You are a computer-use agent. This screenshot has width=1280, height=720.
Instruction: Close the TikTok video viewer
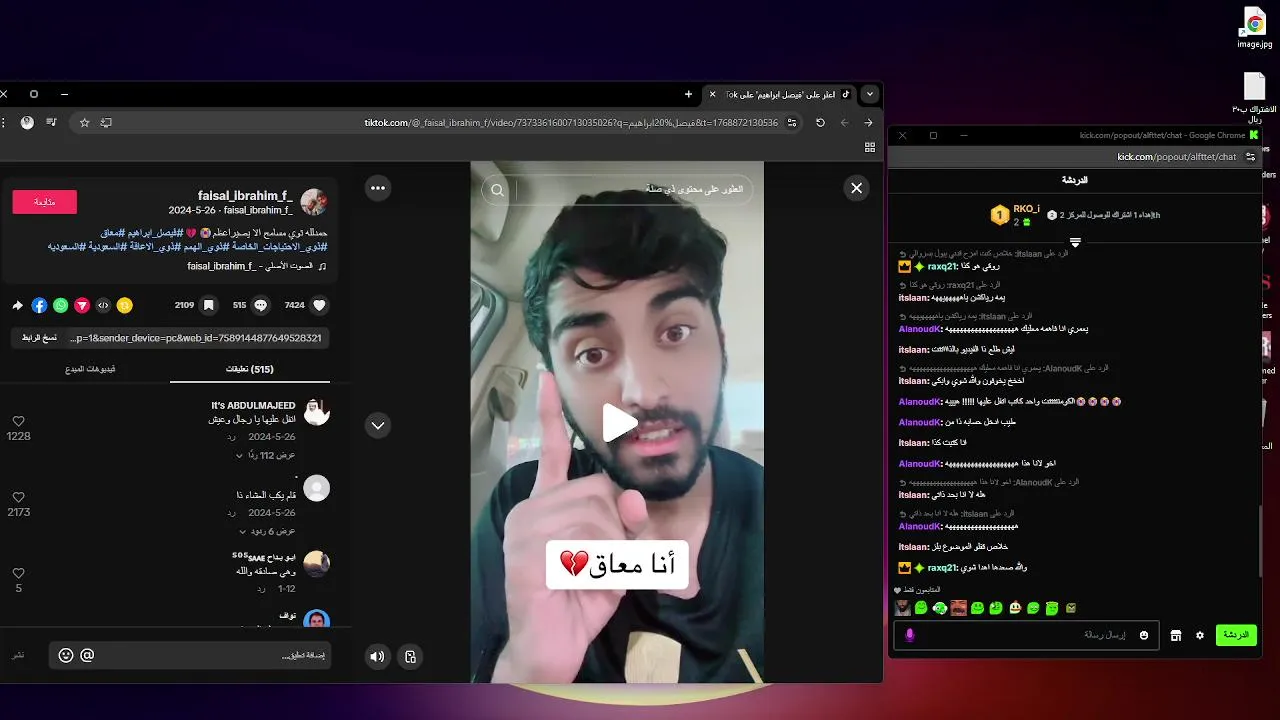tap(856, 188)
